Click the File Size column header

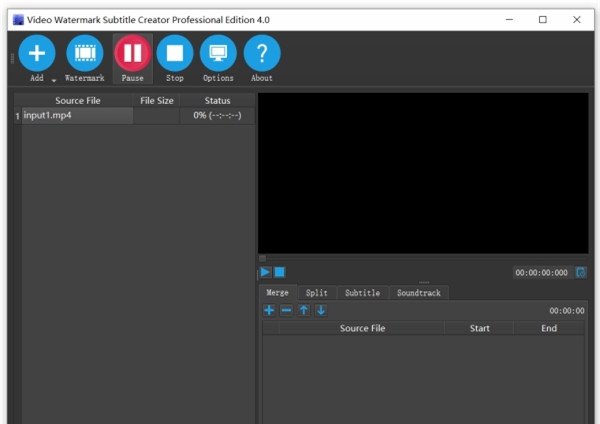tap(157, 100)
